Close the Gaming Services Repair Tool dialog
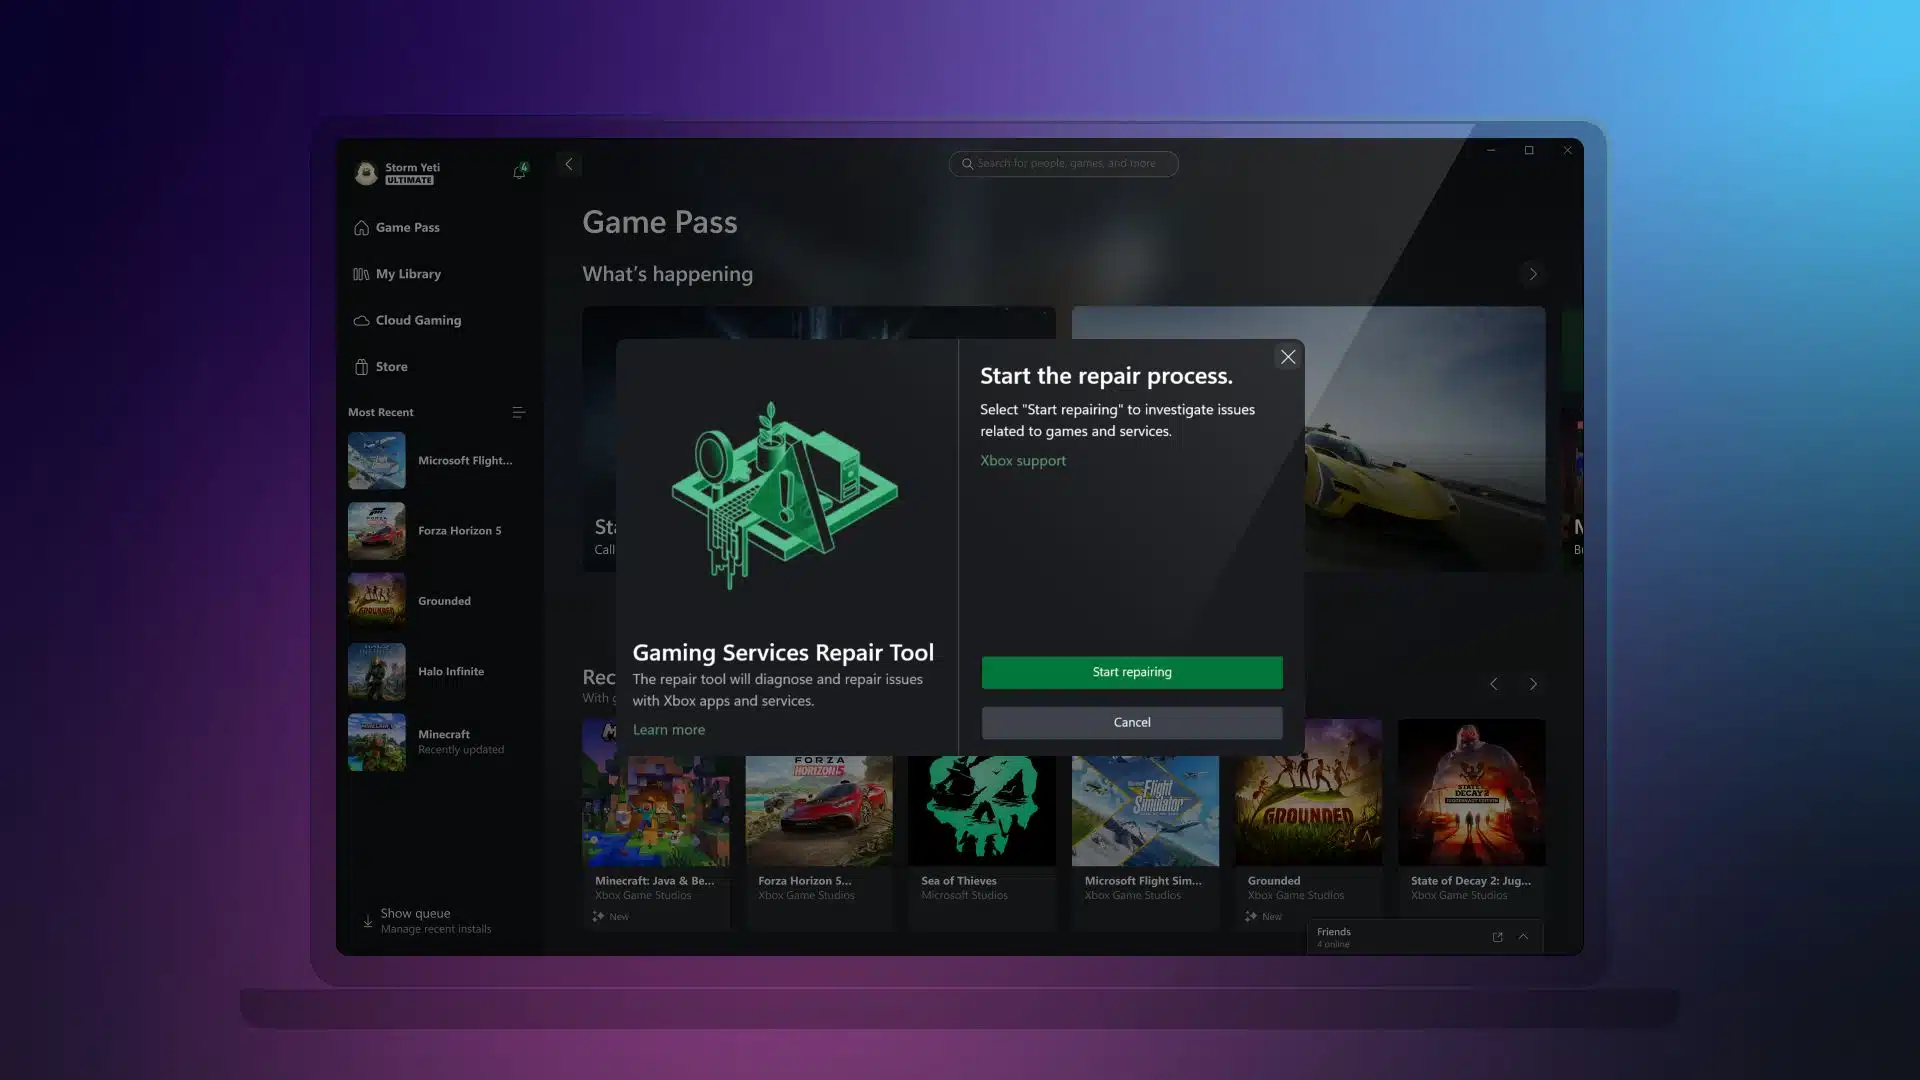Screen dimensions: 1920x1080 [x=1288, y=357]
